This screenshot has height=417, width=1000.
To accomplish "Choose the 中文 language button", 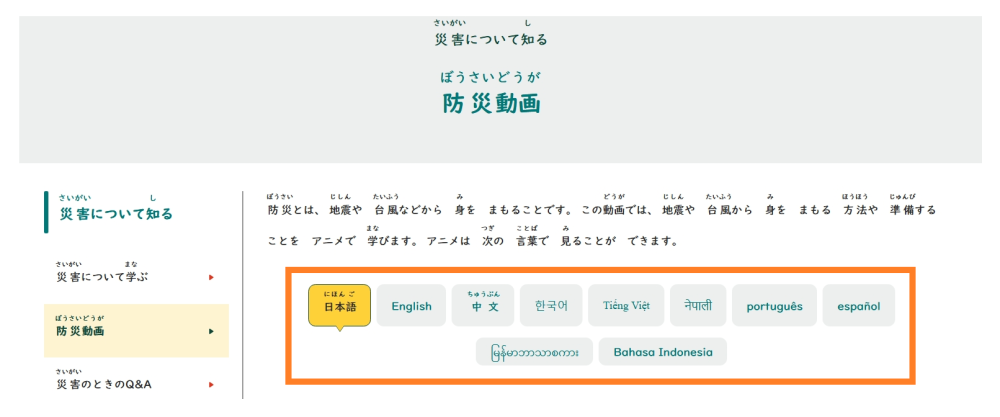I will [x=483, y=305].
